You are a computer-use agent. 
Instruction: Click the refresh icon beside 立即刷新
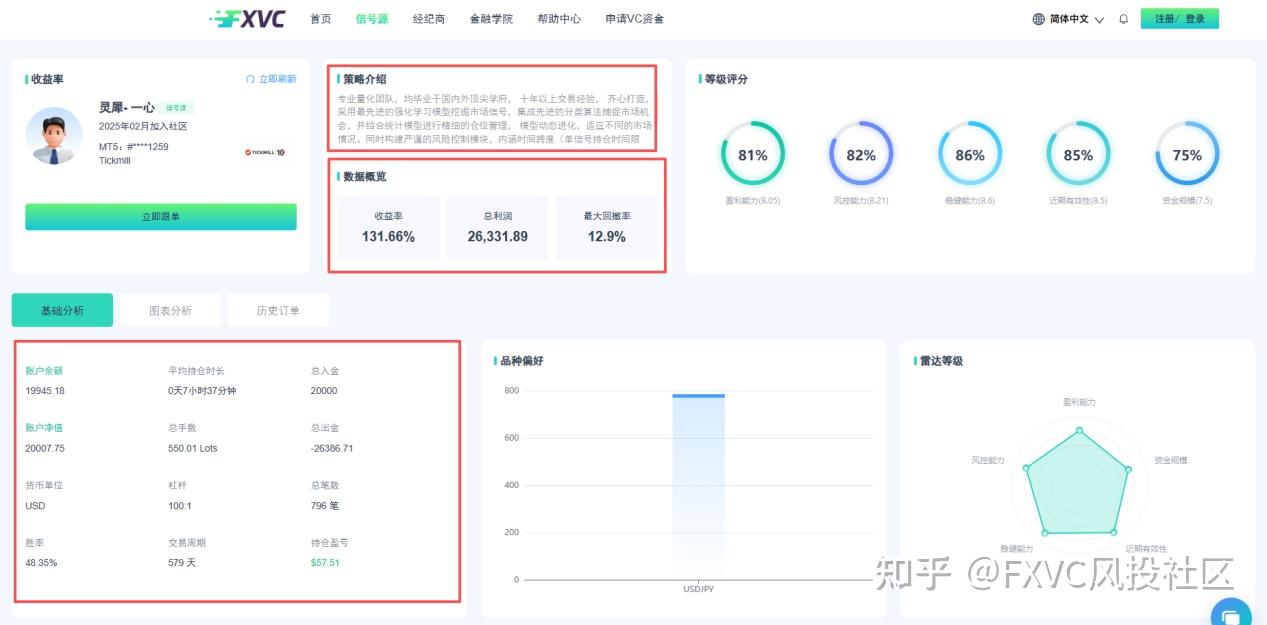click(250, 78)
